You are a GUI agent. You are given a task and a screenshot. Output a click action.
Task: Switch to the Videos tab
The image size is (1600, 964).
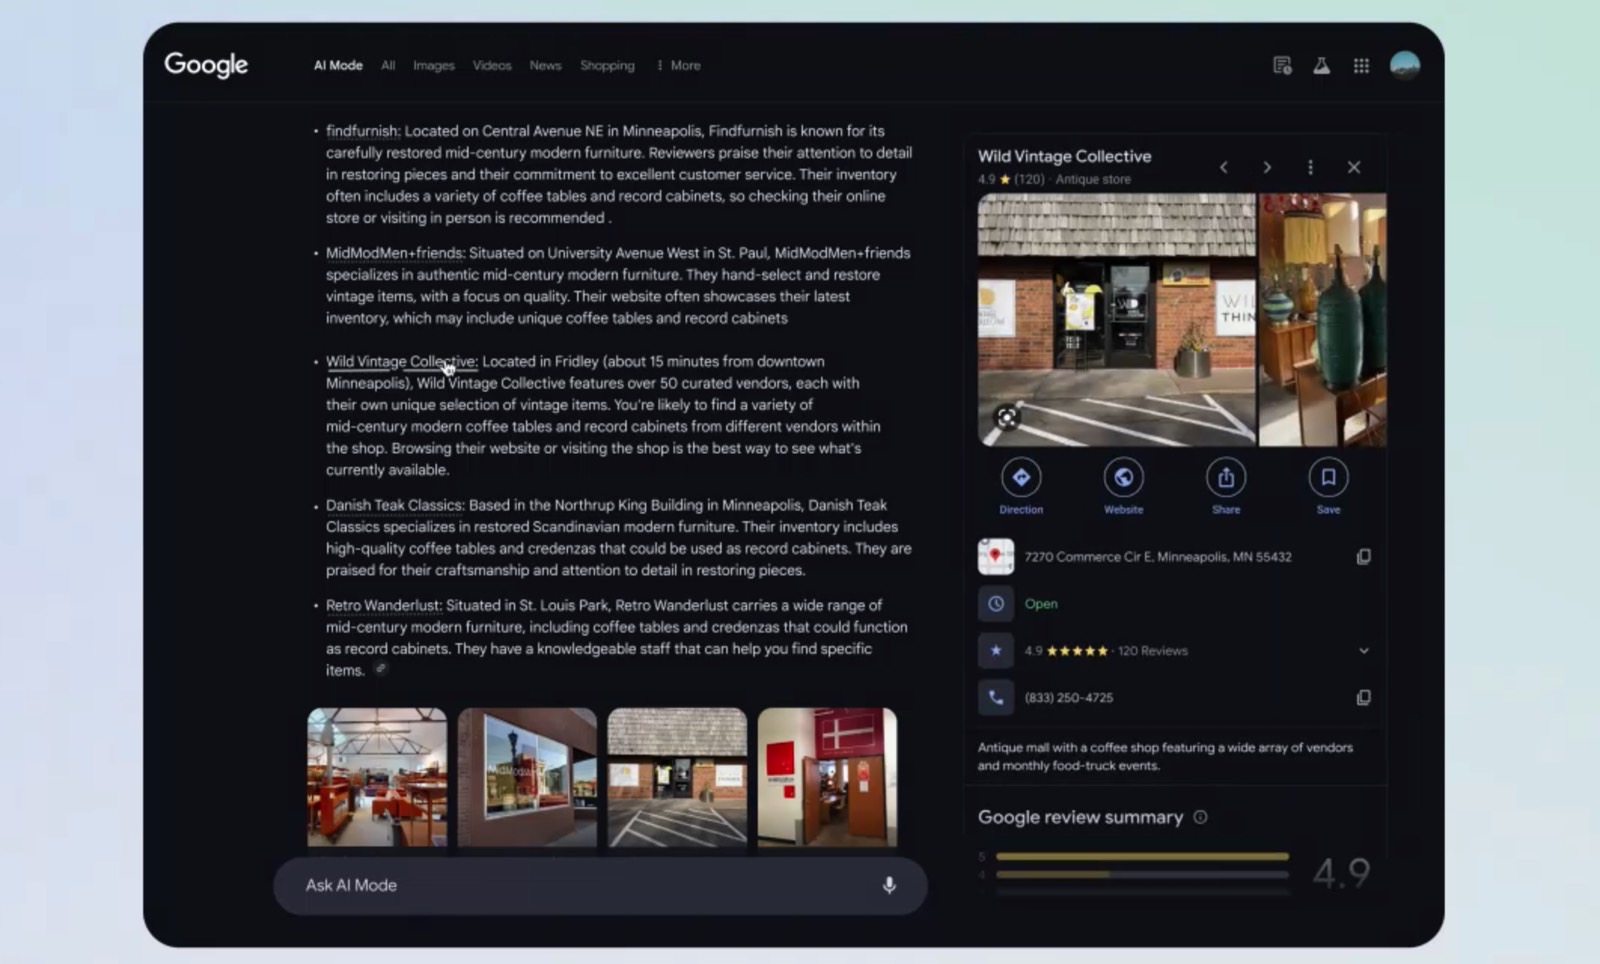click(492, 66)
